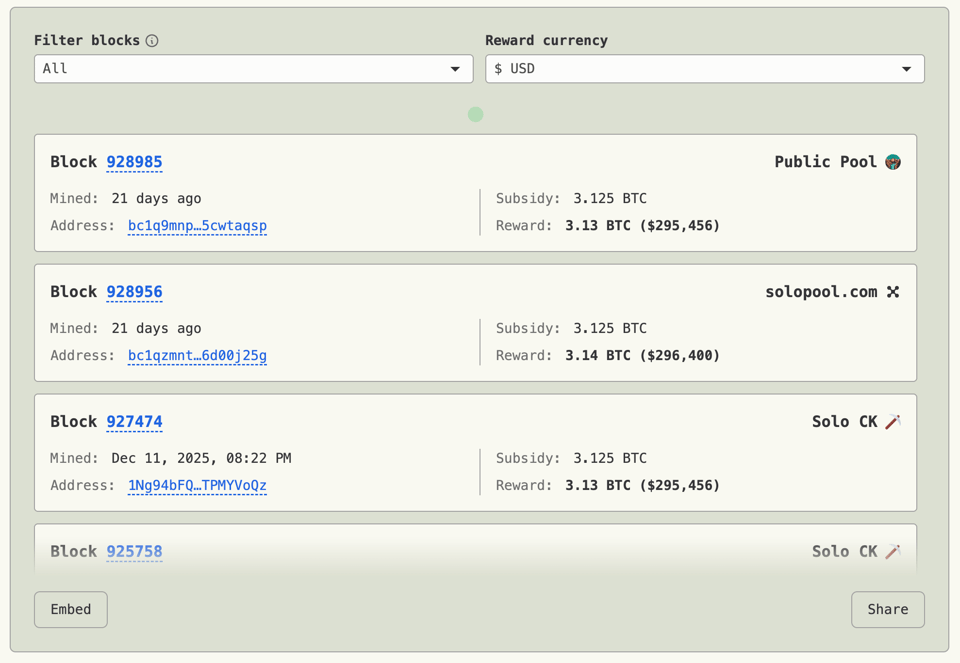Click address 1Ng94bFQ…TPMYVoQz for Solo CK block
Viewport: 960px width, 663px height.
coord(197,485)
